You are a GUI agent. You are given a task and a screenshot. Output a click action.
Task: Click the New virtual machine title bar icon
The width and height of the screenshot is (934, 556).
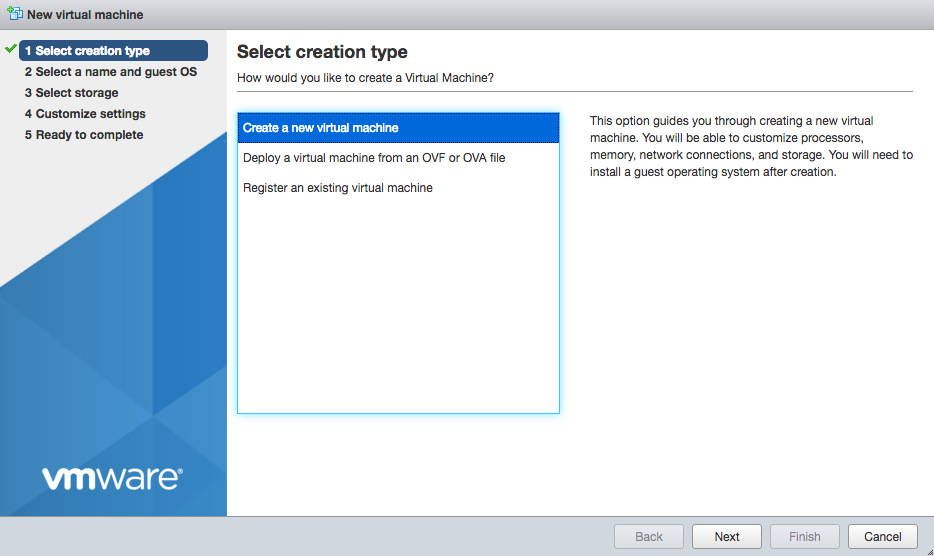(x=15, y=14)
